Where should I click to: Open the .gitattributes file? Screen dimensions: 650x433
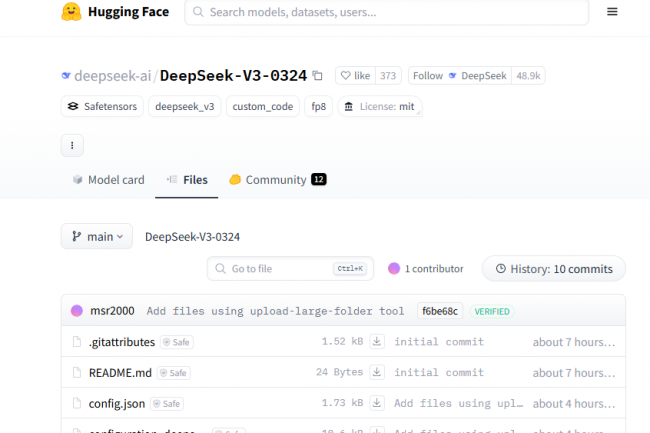pos(122,342)
